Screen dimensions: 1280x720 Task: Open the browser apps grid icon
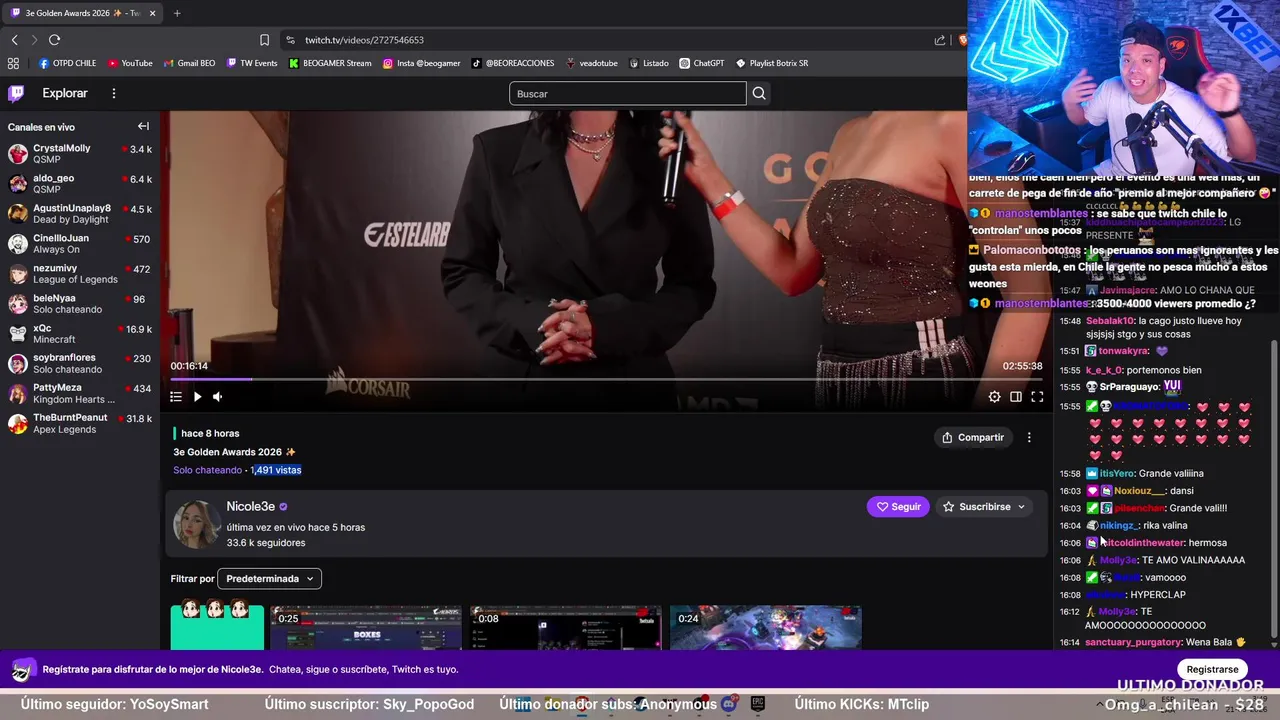(13, 63)
